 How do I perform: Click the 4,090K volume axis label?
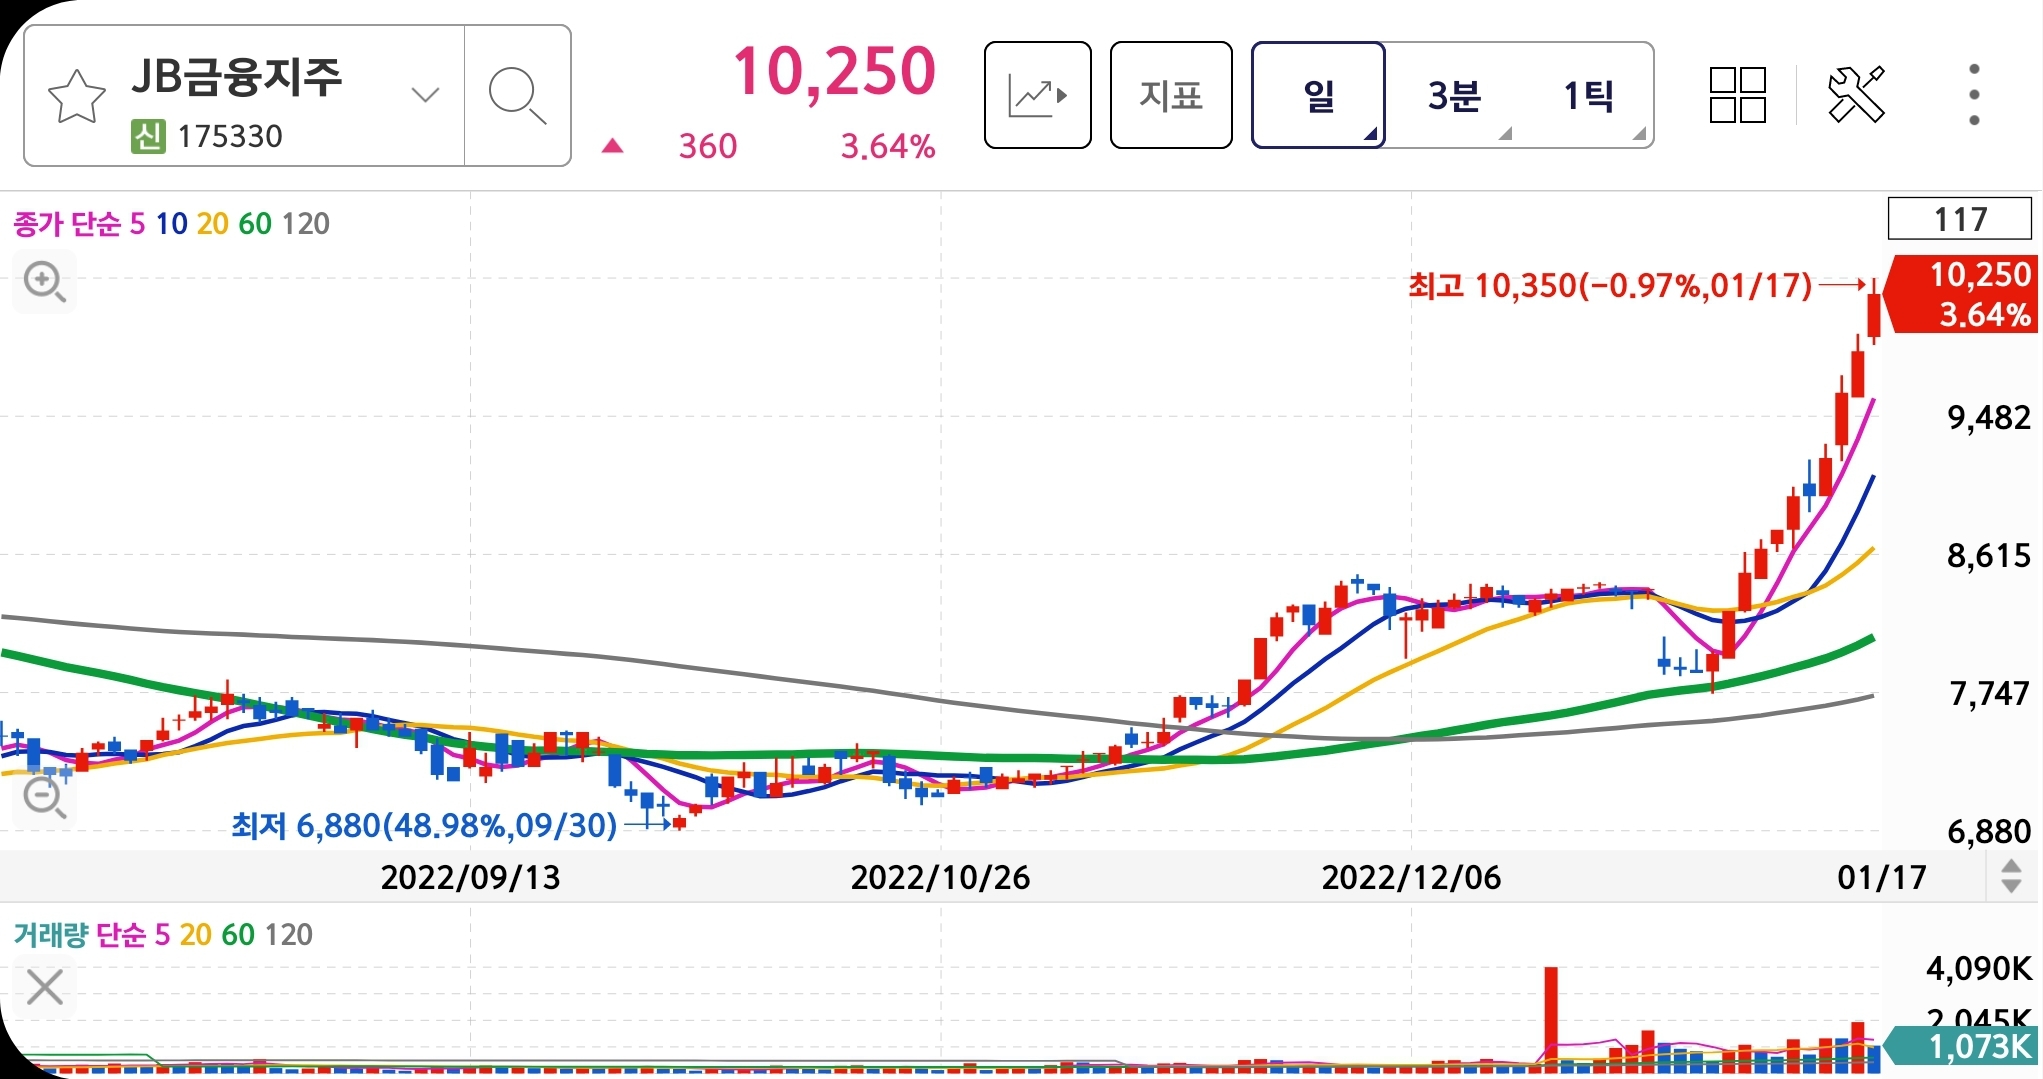[1979, 968]
